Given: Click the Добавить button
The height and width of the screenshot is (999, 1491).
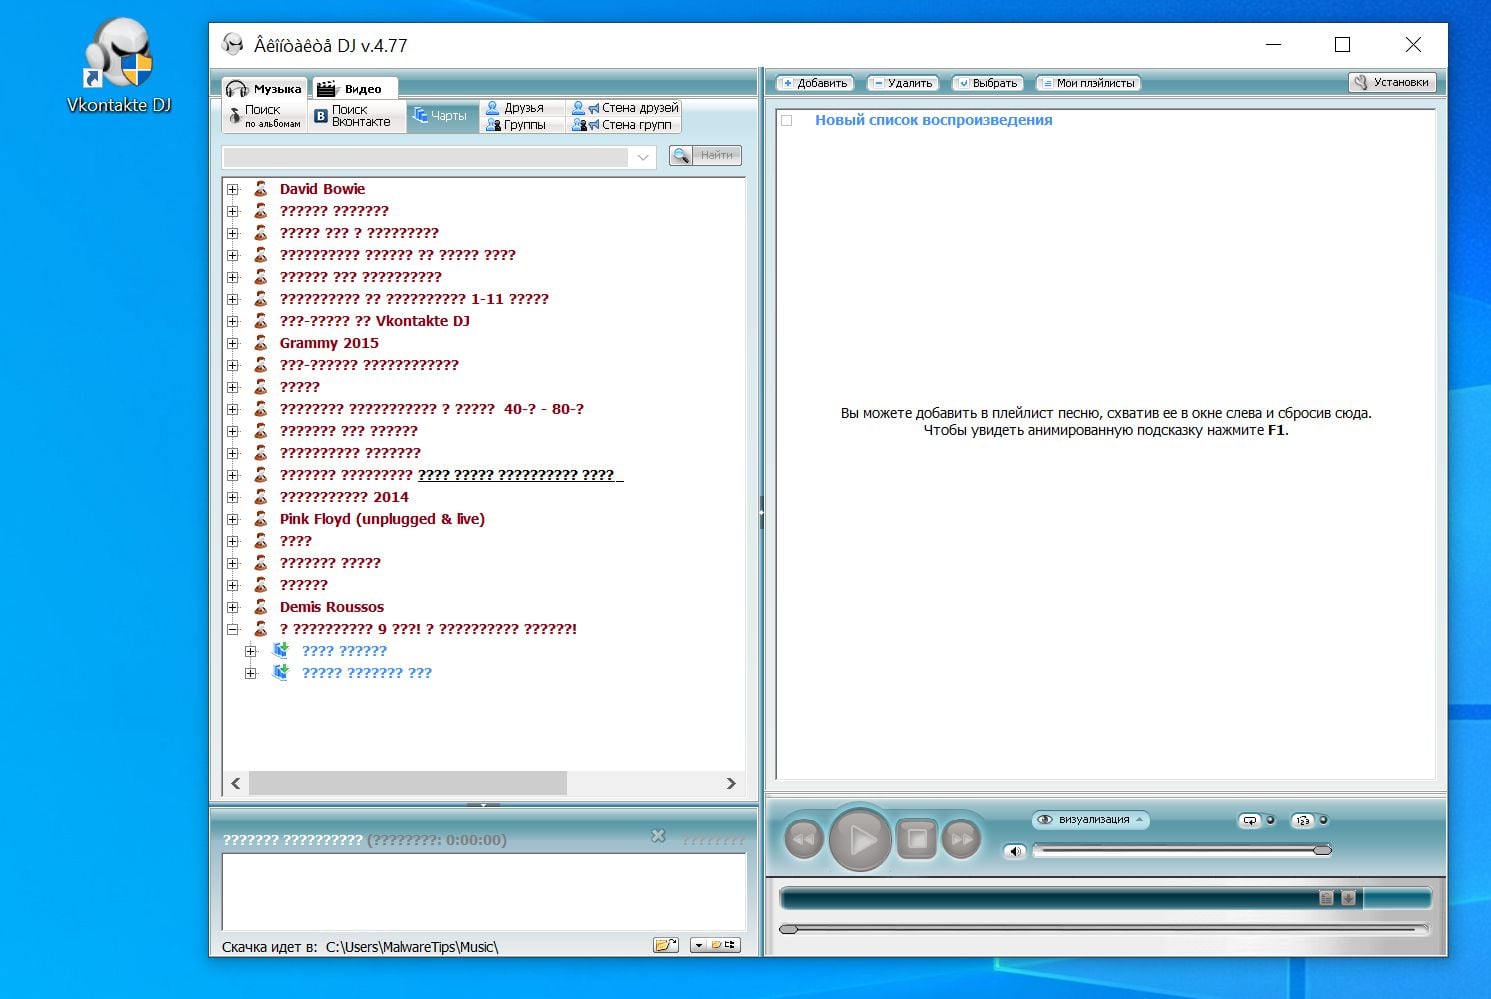Looking at the screenshot, I should pyautogui.click(x=814, y=83).
